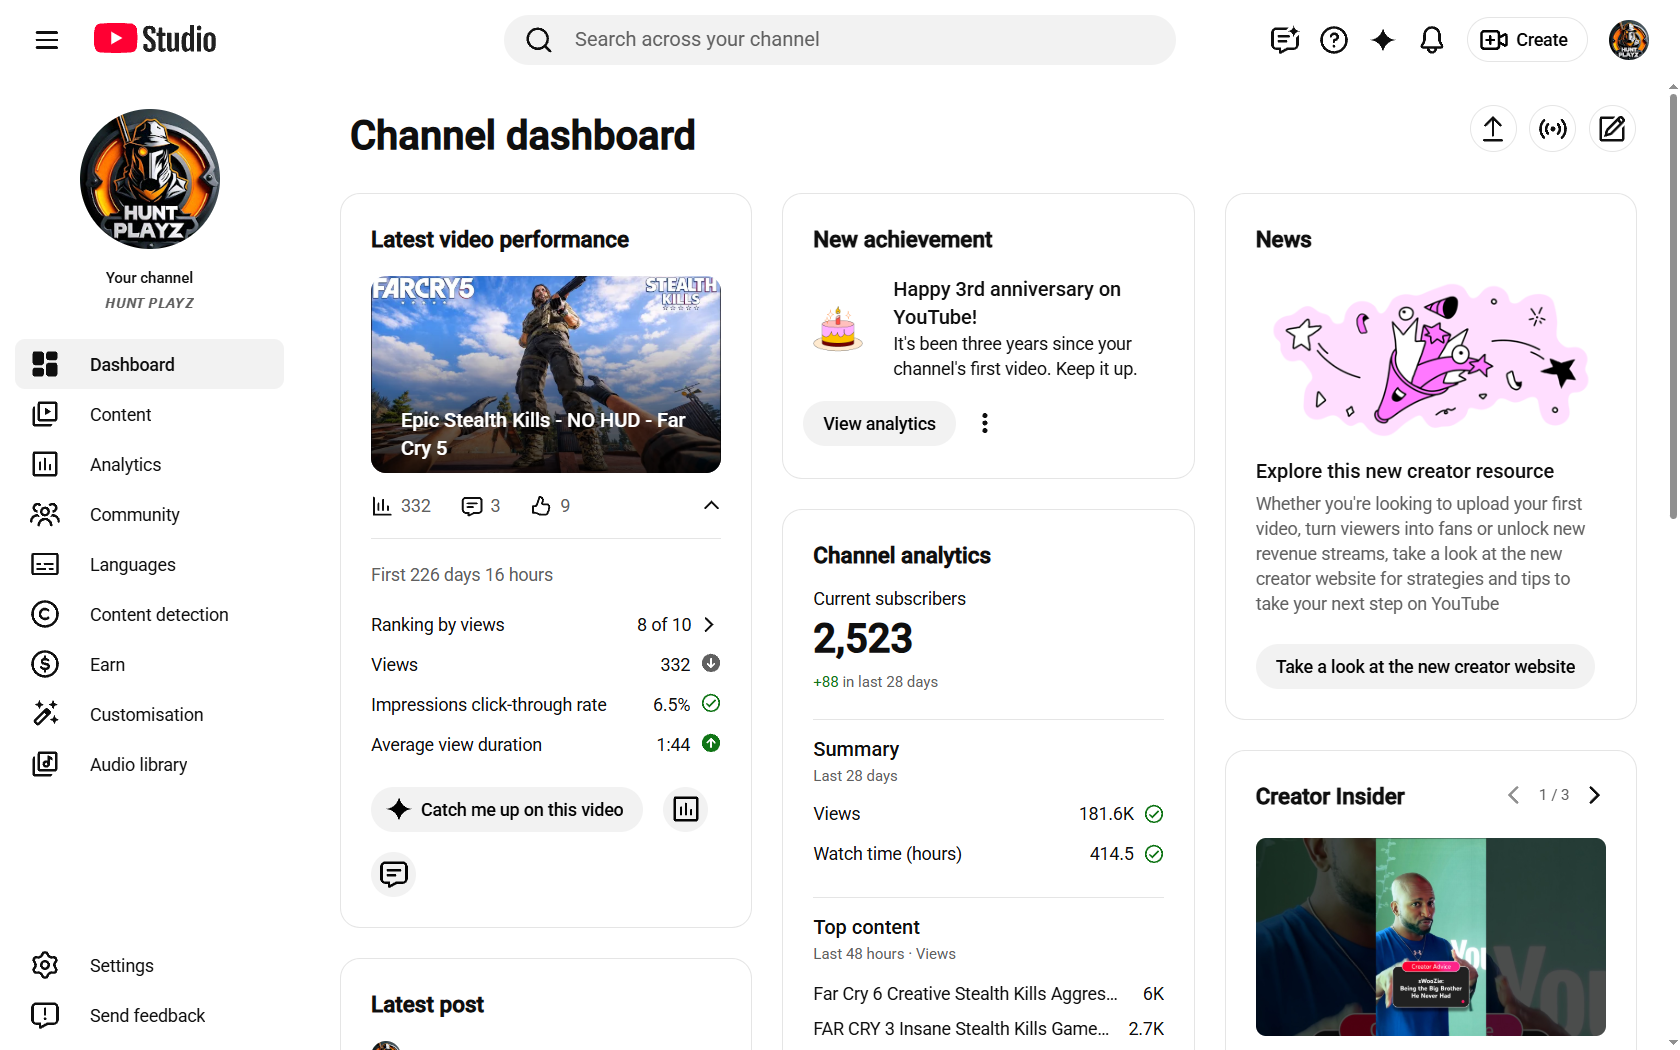Screen dimensions: 1680x1050
Task: Click the Views down indicator icon
Action: pyautogui.click(x=711, y=663)
